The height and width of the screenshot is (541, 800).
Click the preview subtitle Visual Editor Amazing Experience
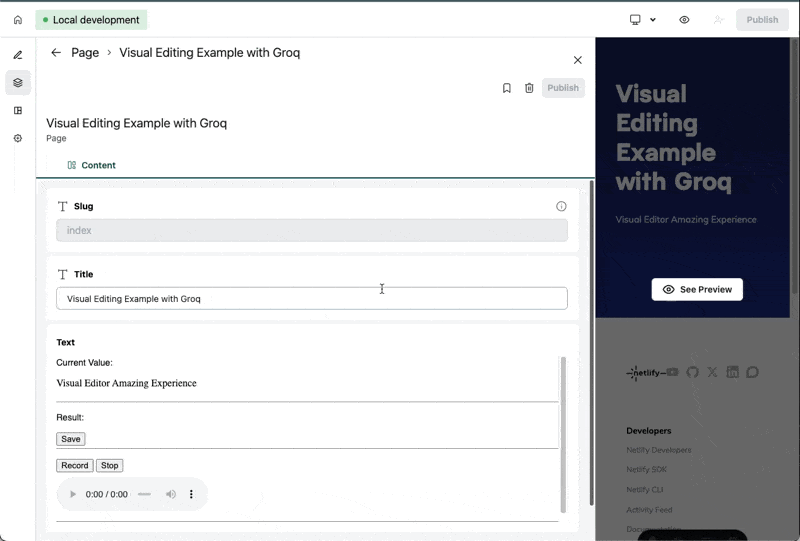(x=686, y=219)
